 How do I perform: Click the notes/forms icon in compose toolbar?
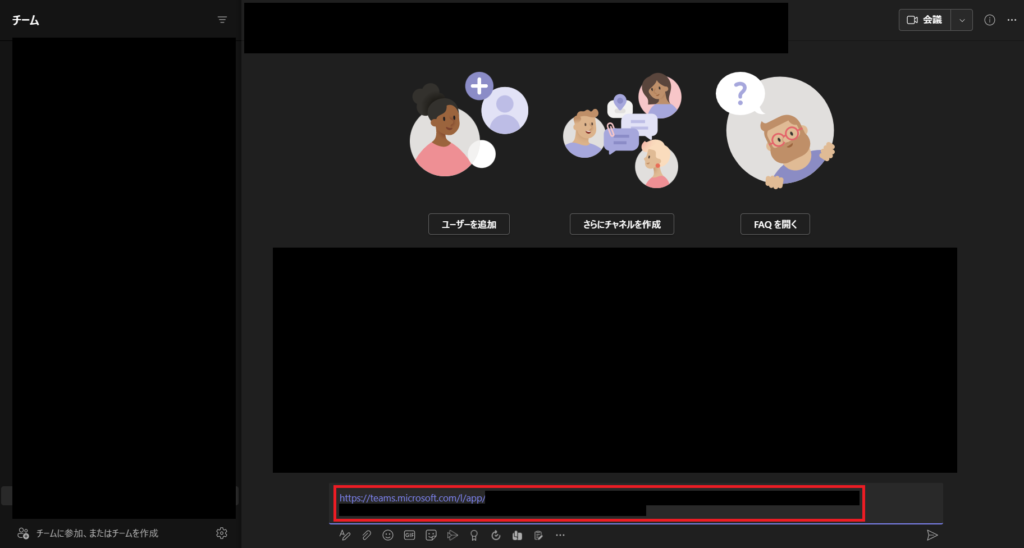tap(538, 536)
